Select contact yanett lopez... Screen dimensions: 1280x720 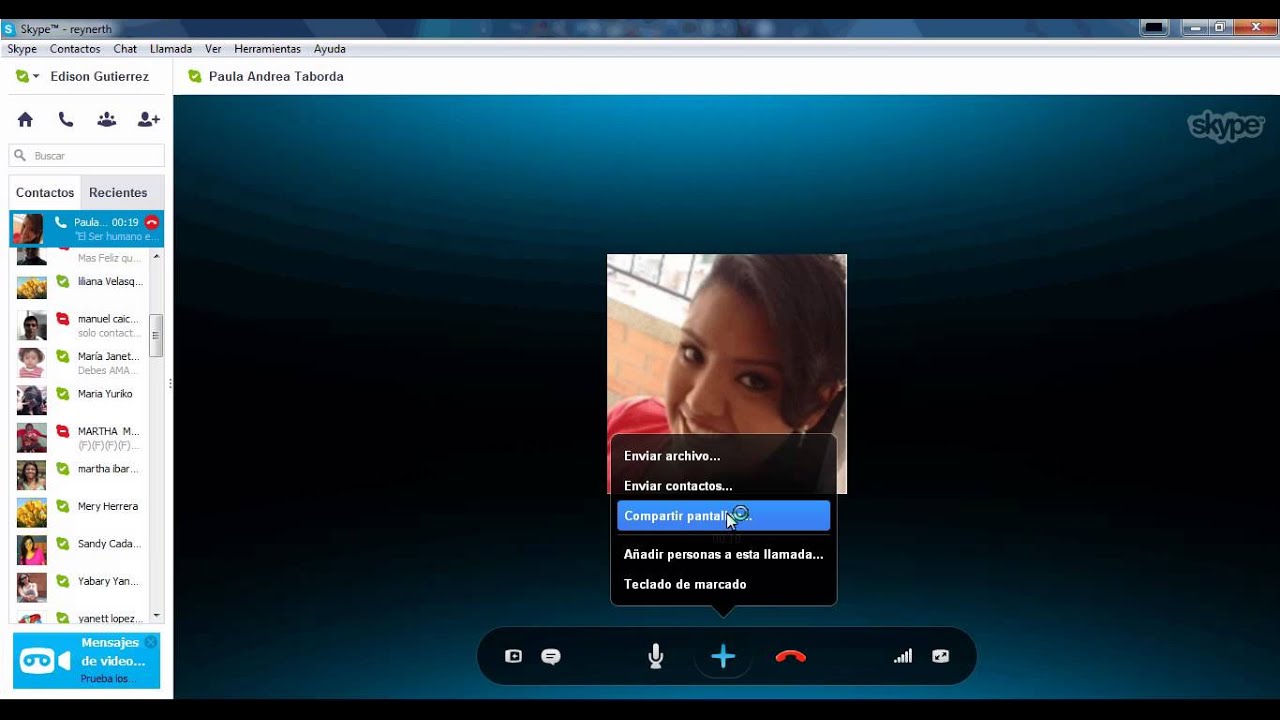(x=80, y=617)
